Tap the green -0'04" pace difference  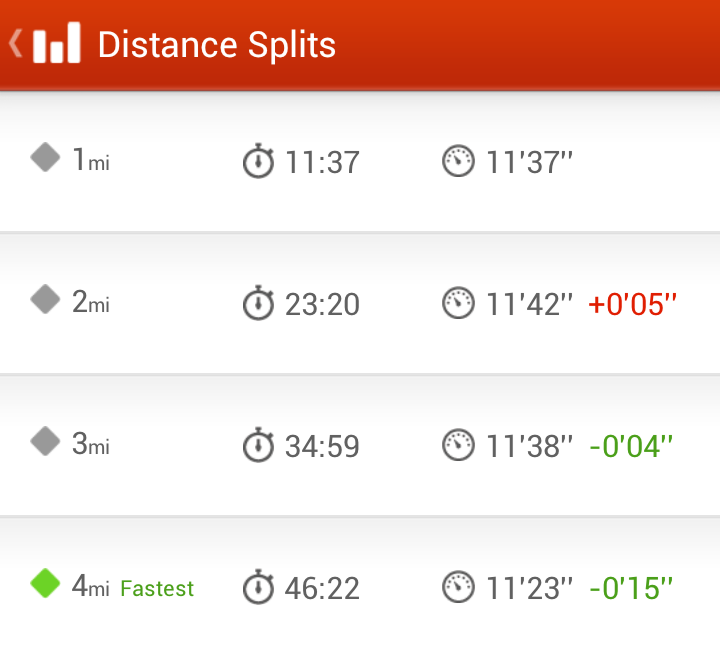pyautogui.click(x=631, y=446)
